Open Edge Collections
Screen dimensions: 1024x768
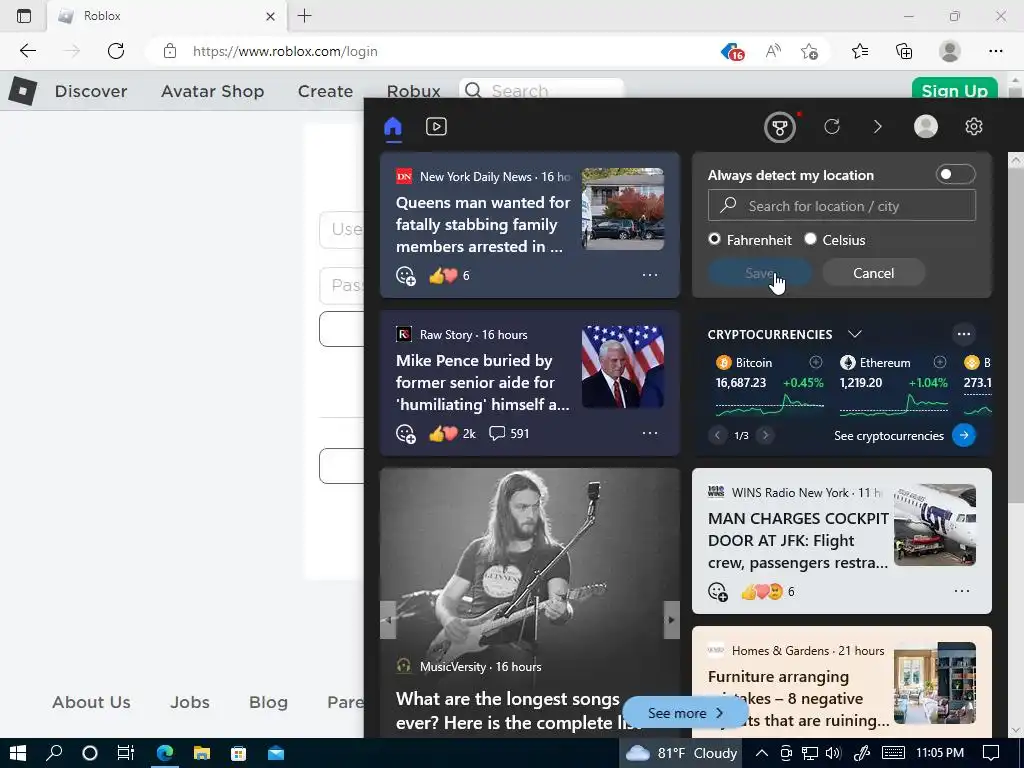[904, 51]
